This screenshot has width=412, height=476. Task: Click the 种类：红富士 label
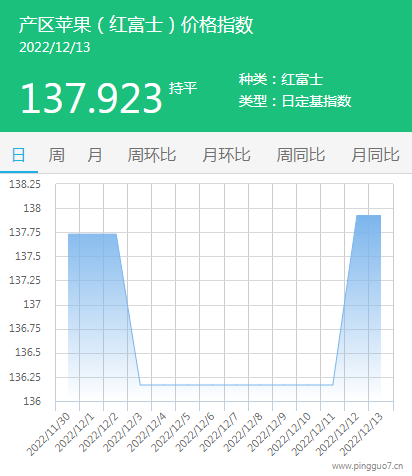point(281,79)
